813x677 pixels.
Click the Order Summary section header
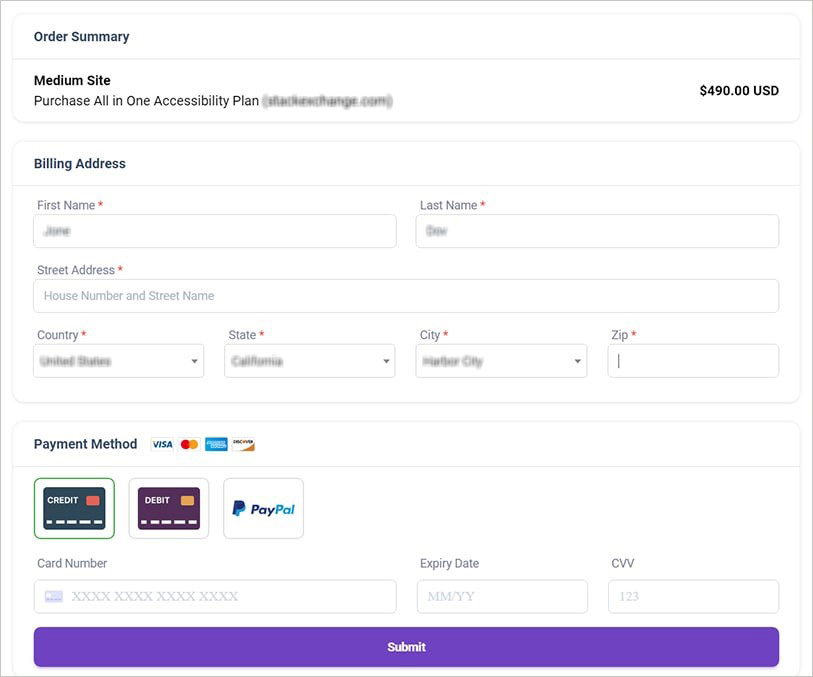pos(81,36)
